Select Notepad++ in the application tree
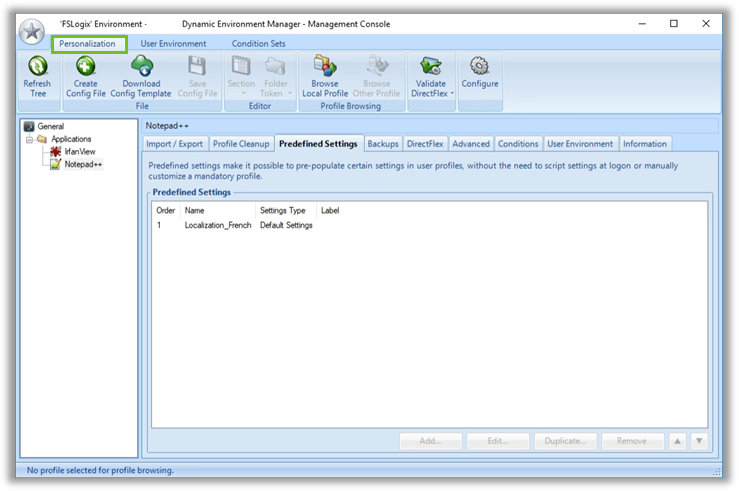The image size is (739, 491). click(x=82, y=163)
